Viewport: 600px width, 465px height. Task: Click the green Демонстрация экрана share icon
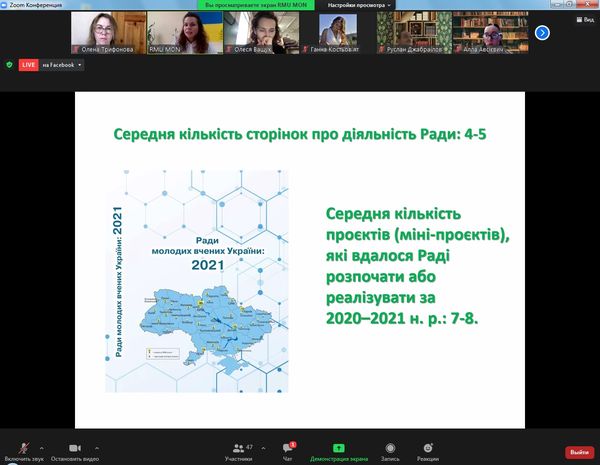point(338,448)
